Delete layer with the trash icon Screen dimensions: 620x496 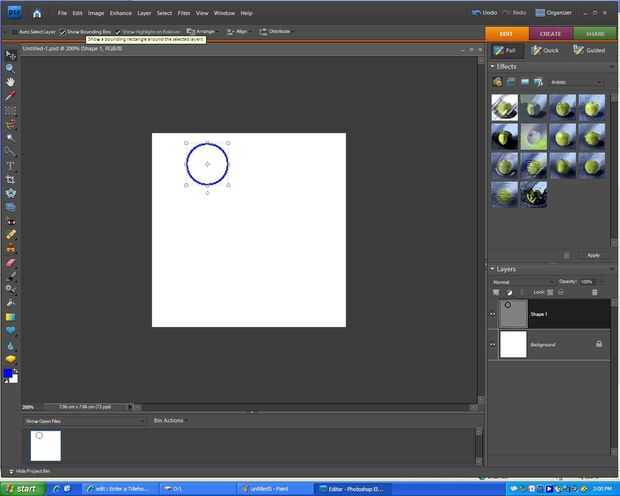coord(594,293)
